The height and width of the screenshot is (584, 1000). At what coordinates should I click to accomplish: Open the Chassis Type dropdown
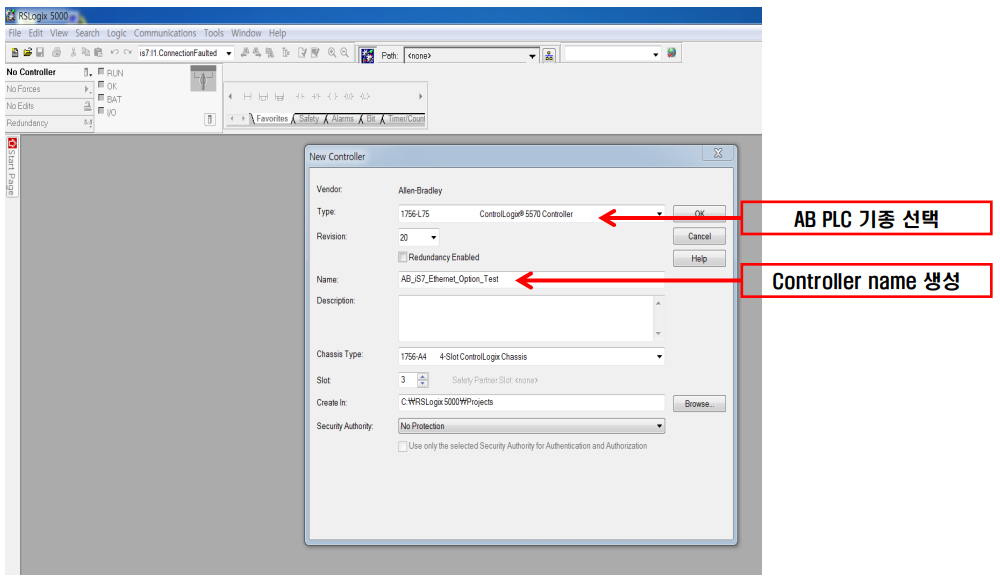660,356
